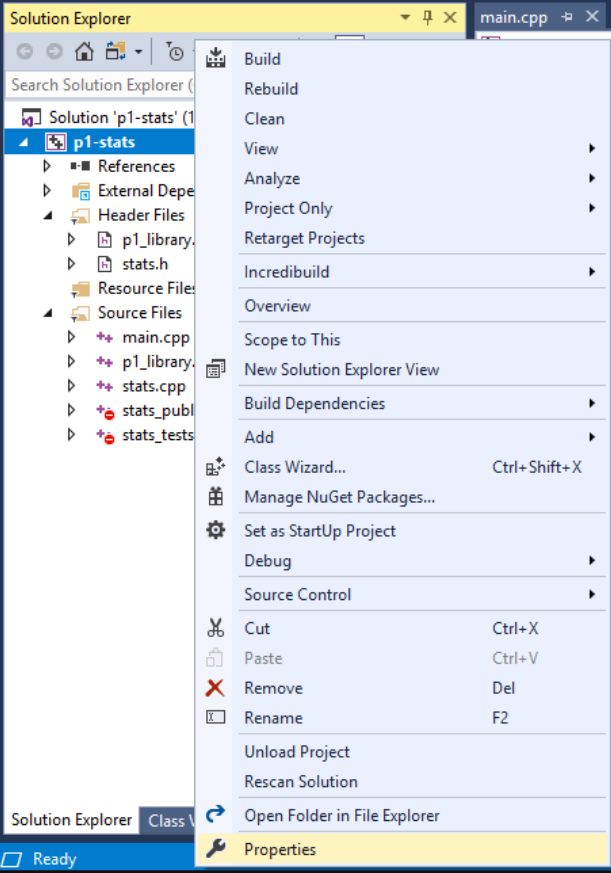
Task: Open Solution Explorer window position dropdown arrow
Action: (x=406, y=18)
